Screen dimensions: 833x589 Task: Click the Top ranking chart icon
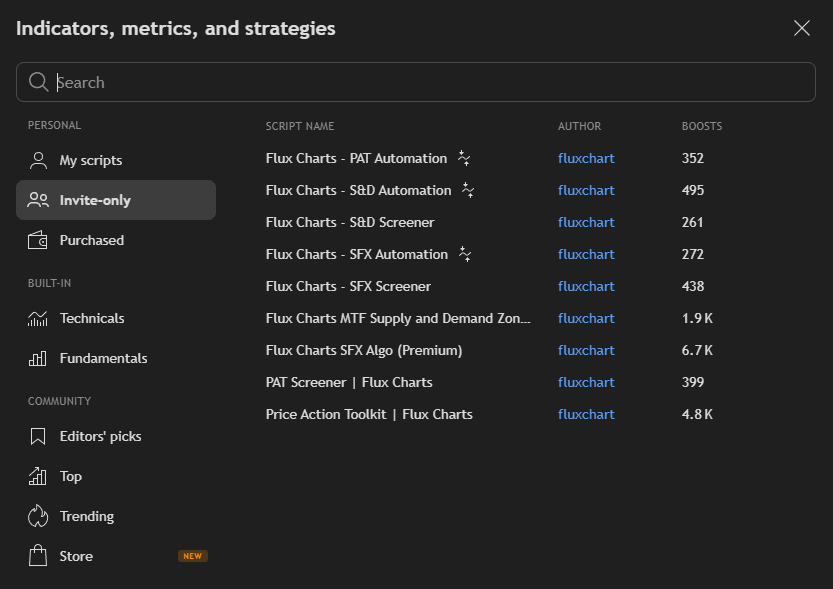click(x=38, y=476)
